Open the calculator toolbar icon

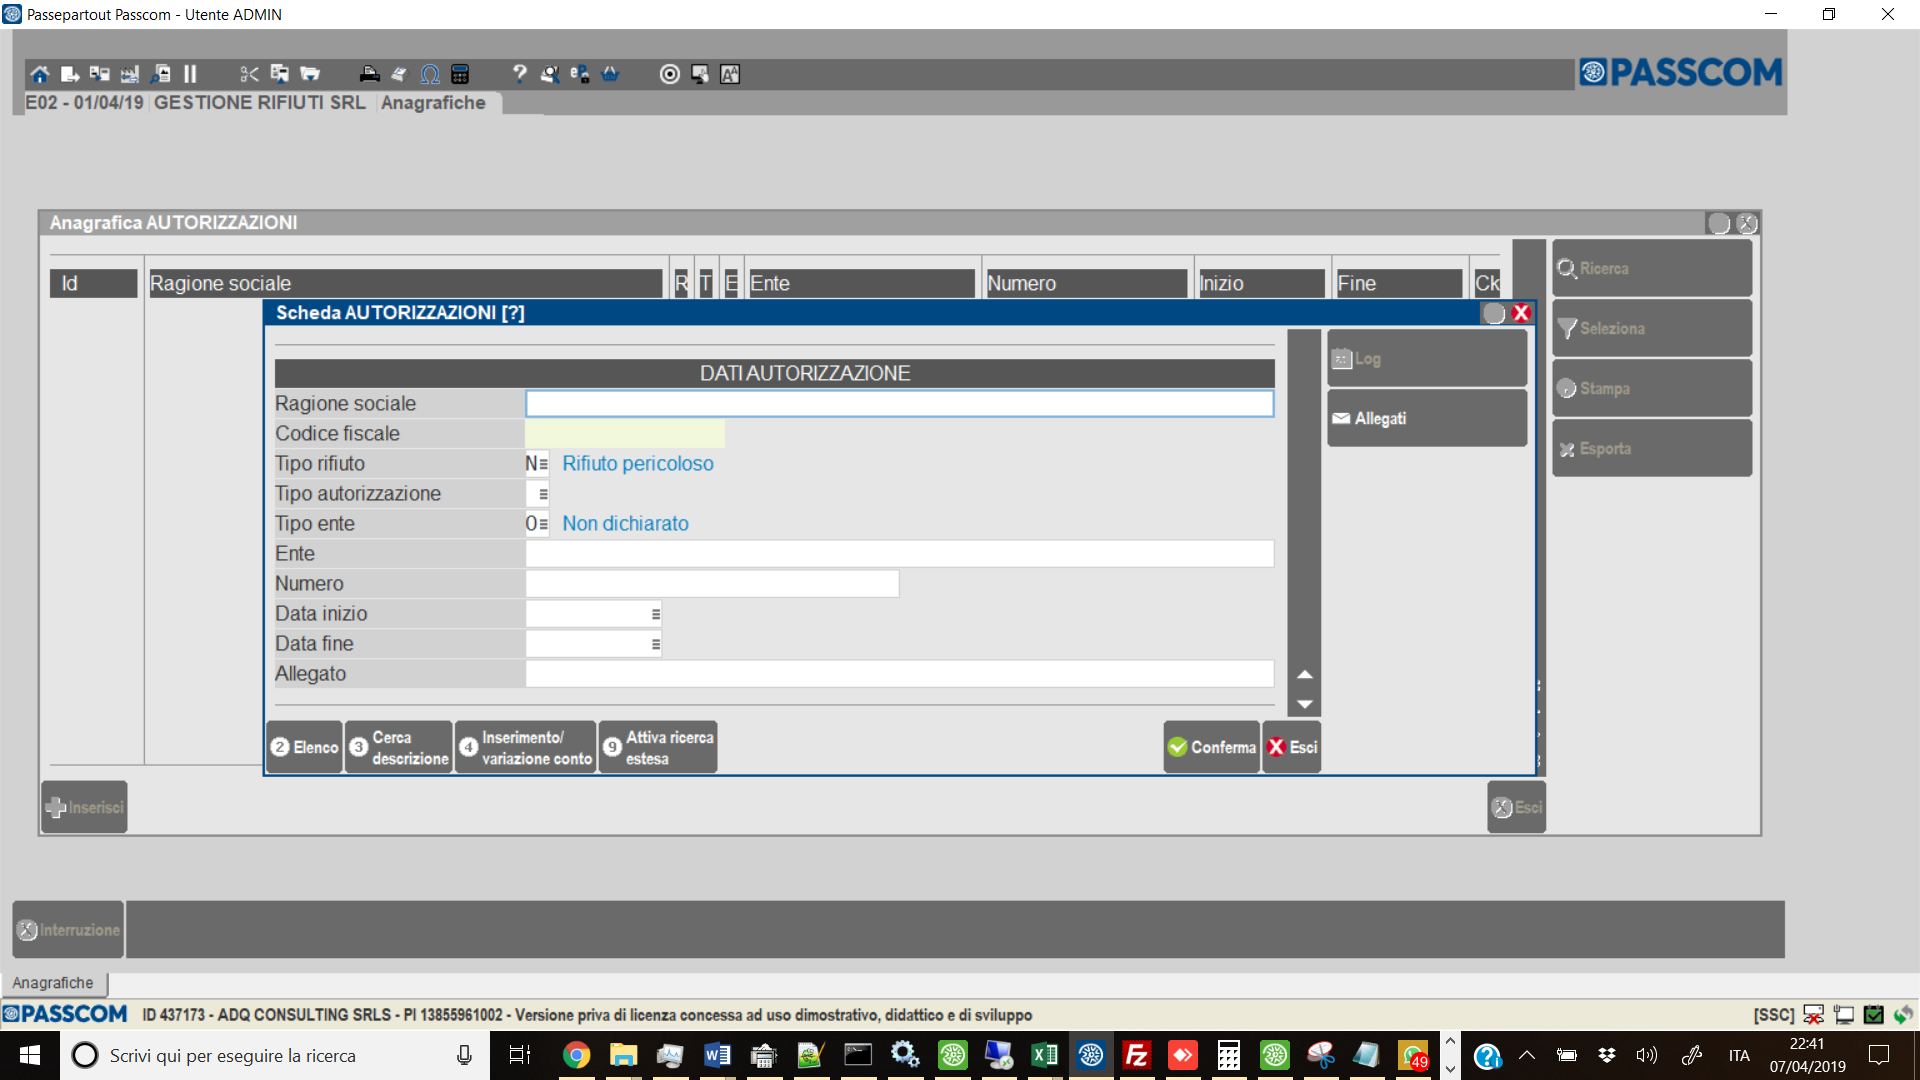click(x=460, y=74)
